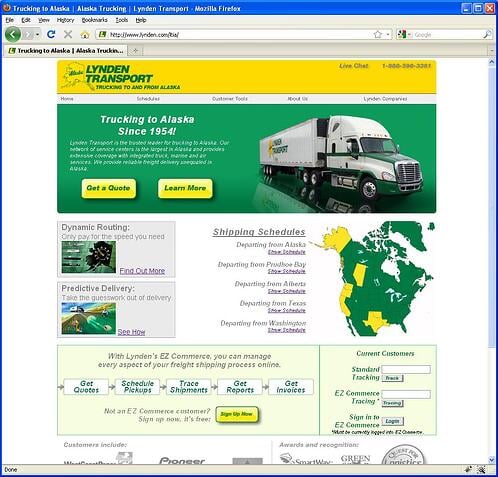Follow the See How link
This screenshot has width=498, height=477.
[131, 332]
